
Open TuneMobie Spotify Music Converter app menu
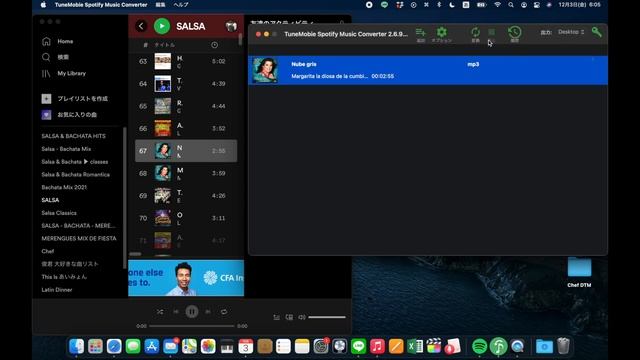pos(101,5)
